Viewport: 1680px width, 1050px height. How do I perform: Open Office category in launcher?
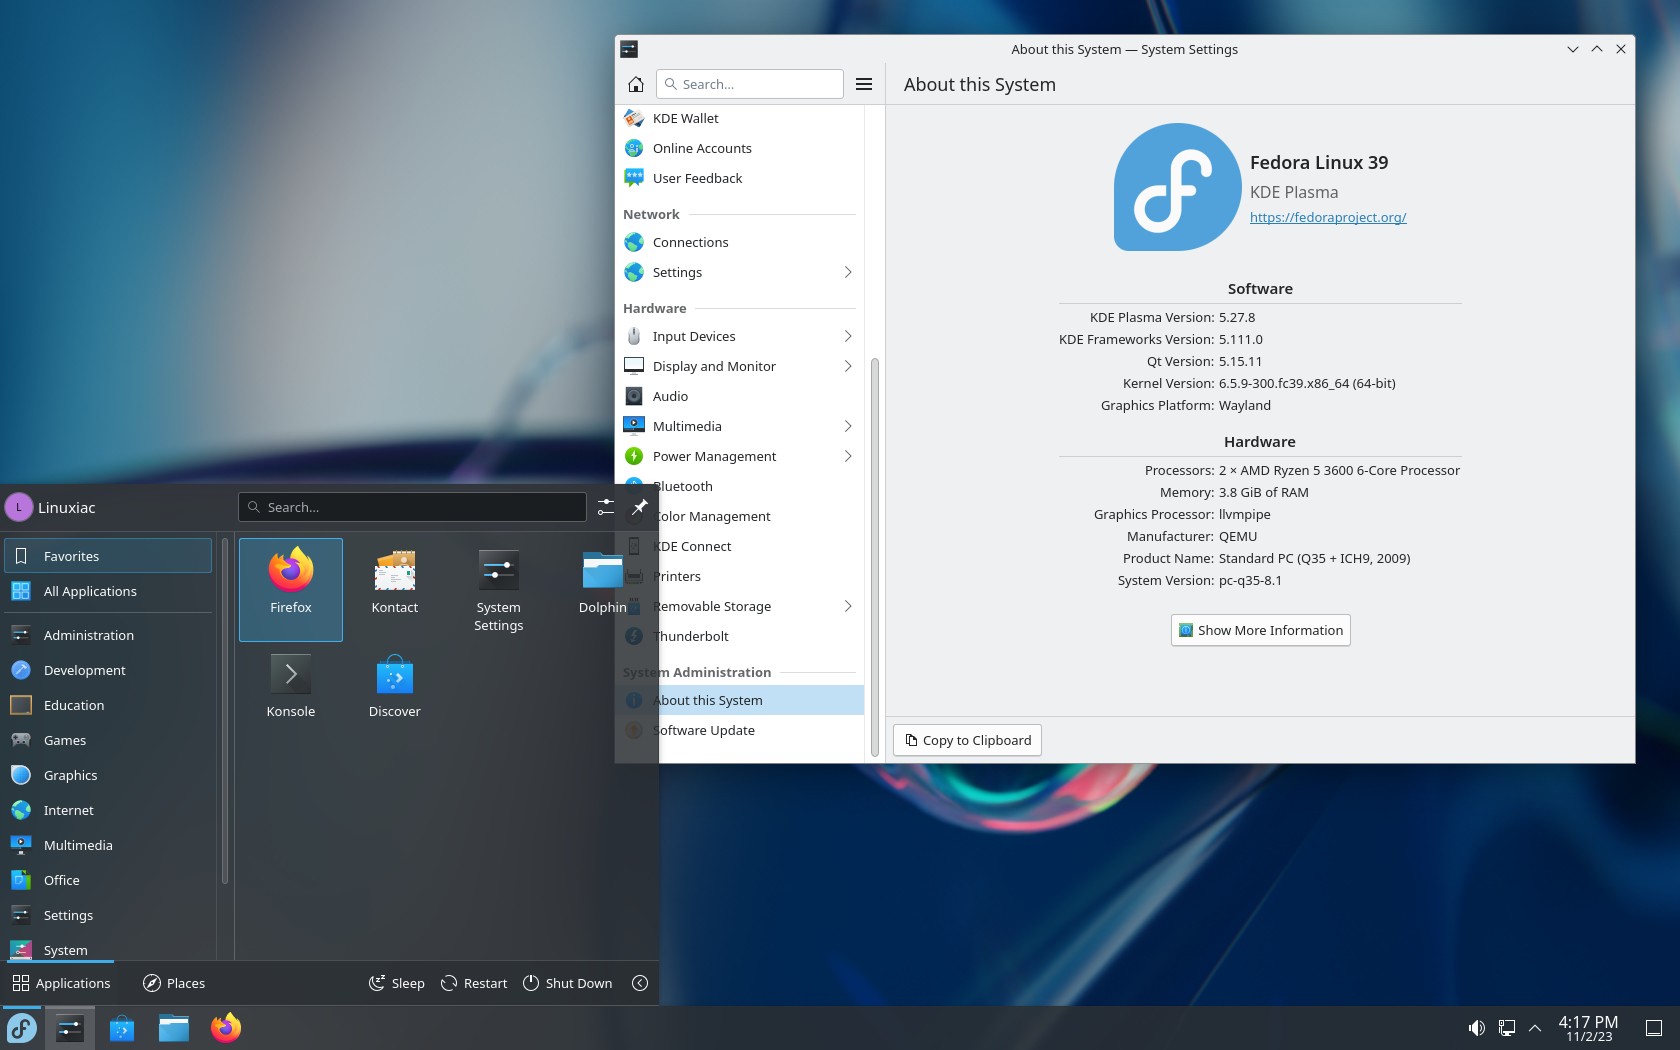point(108,880)
